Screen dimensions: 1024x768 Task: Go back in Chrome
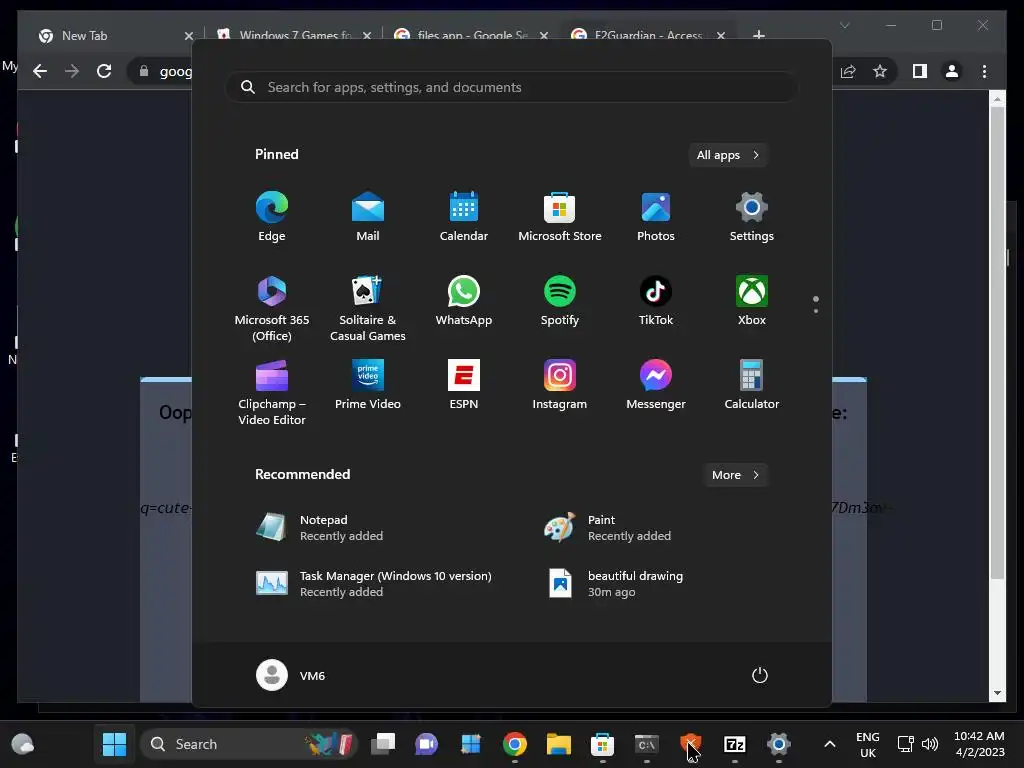pyautogui.click(x=40, y=71)
